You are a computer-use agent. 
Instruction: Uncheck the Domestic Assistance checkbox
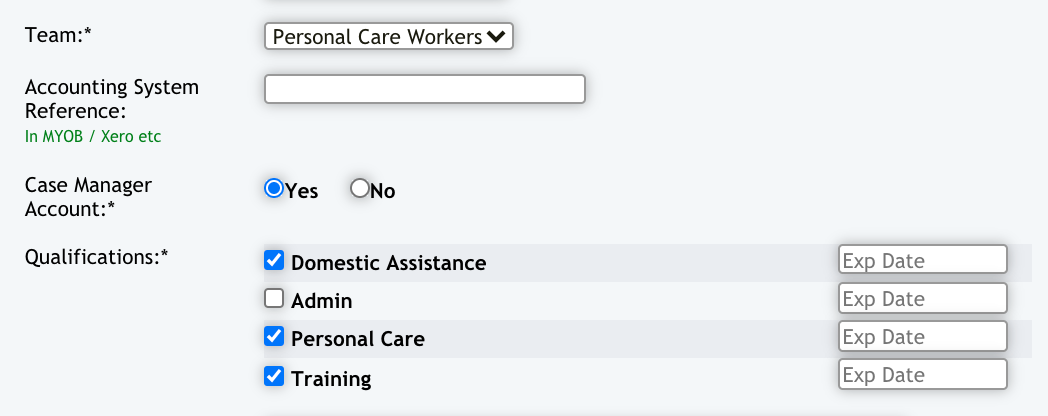coord(273,261)
